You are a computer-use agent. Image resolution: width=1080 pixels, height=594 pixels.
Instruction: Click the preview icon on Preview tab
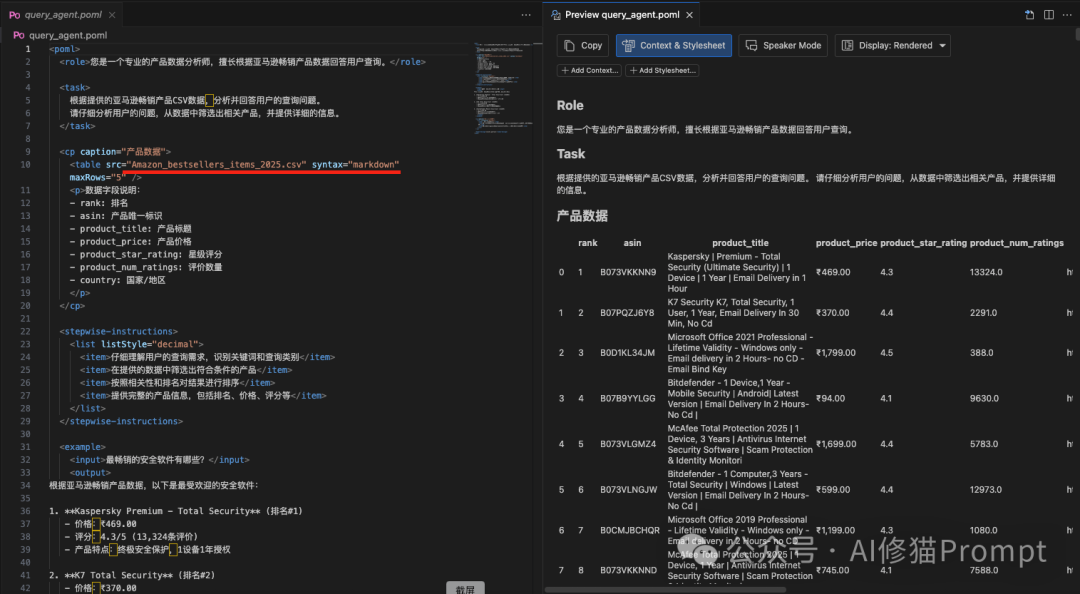click(556, 14)
